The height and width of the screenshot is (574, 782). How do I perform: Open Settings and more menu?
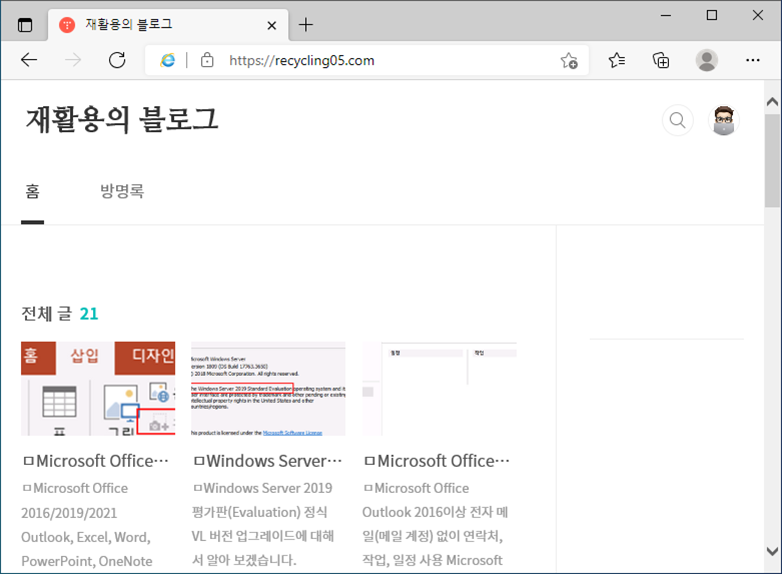point(753,60)
